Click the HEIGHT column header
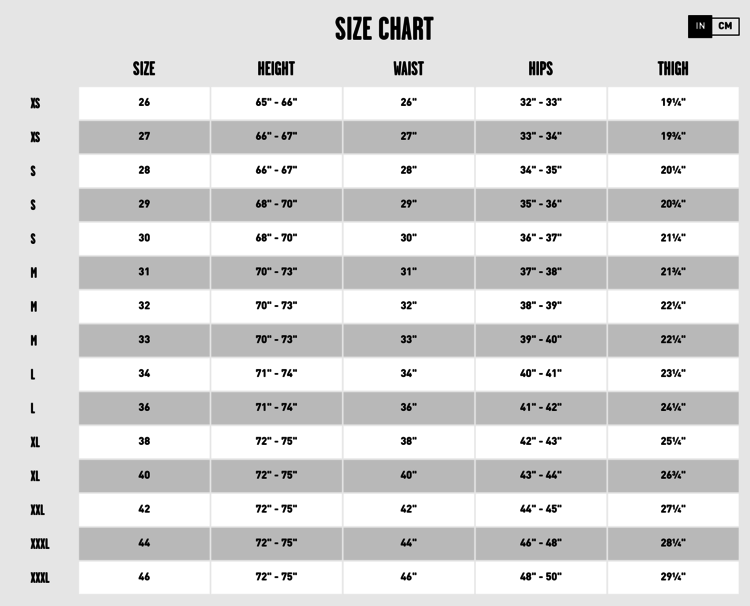The image size is (750, 606). 276,69
